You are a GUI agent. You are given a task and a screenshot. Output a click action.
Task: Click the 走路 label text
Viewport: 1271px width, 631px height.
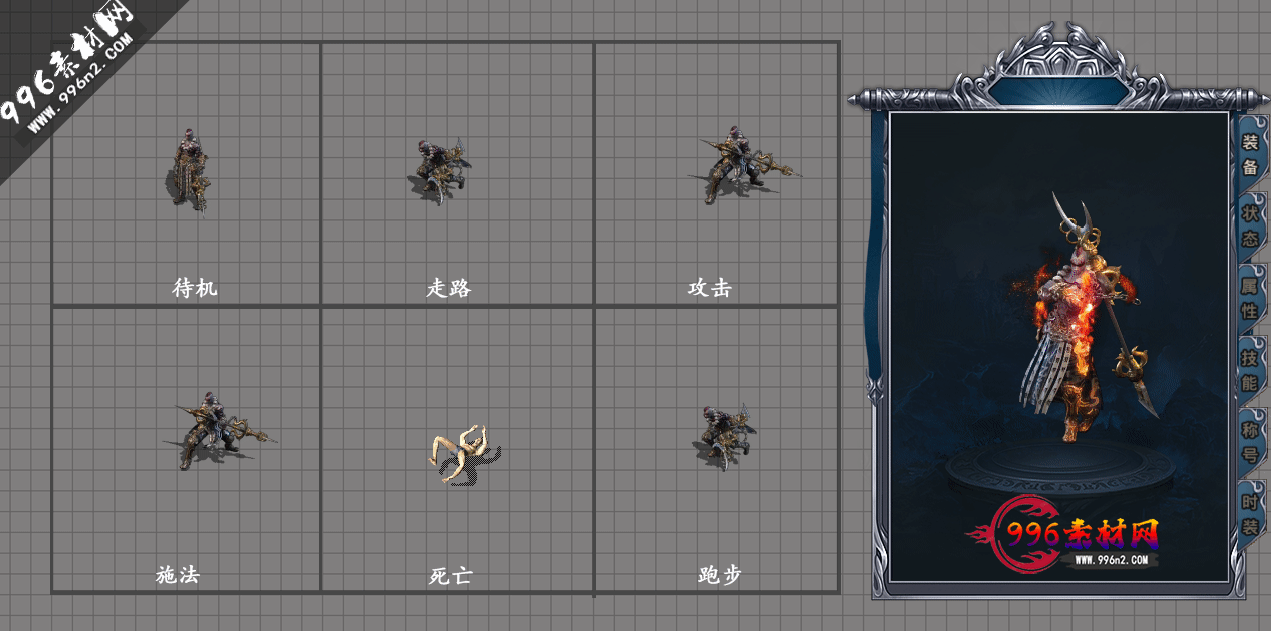click(448, 288)
